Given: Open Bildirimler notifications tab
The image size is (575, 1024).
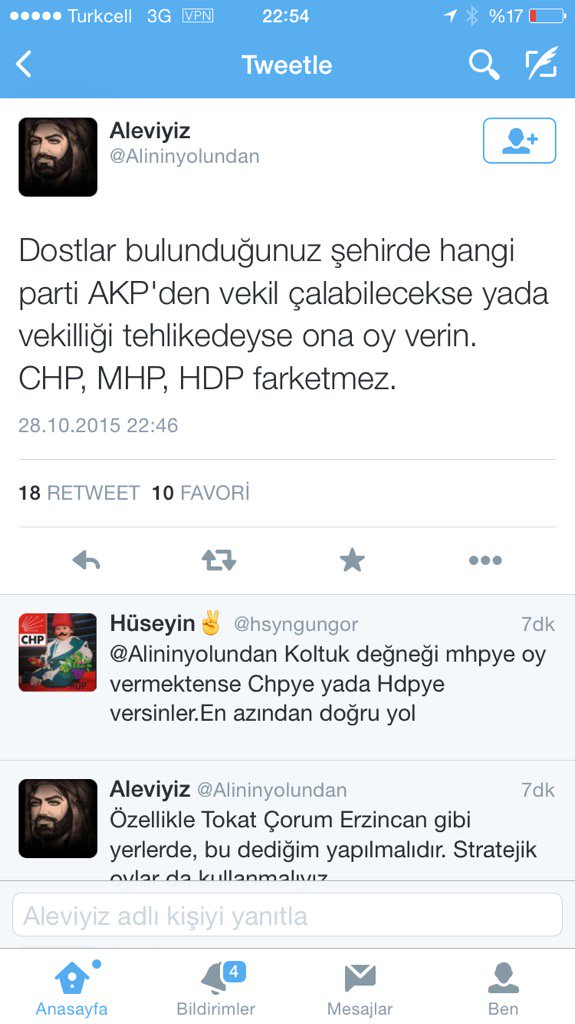Looking at the screenshot, I should pyautogui.click(x=216, y=988).
